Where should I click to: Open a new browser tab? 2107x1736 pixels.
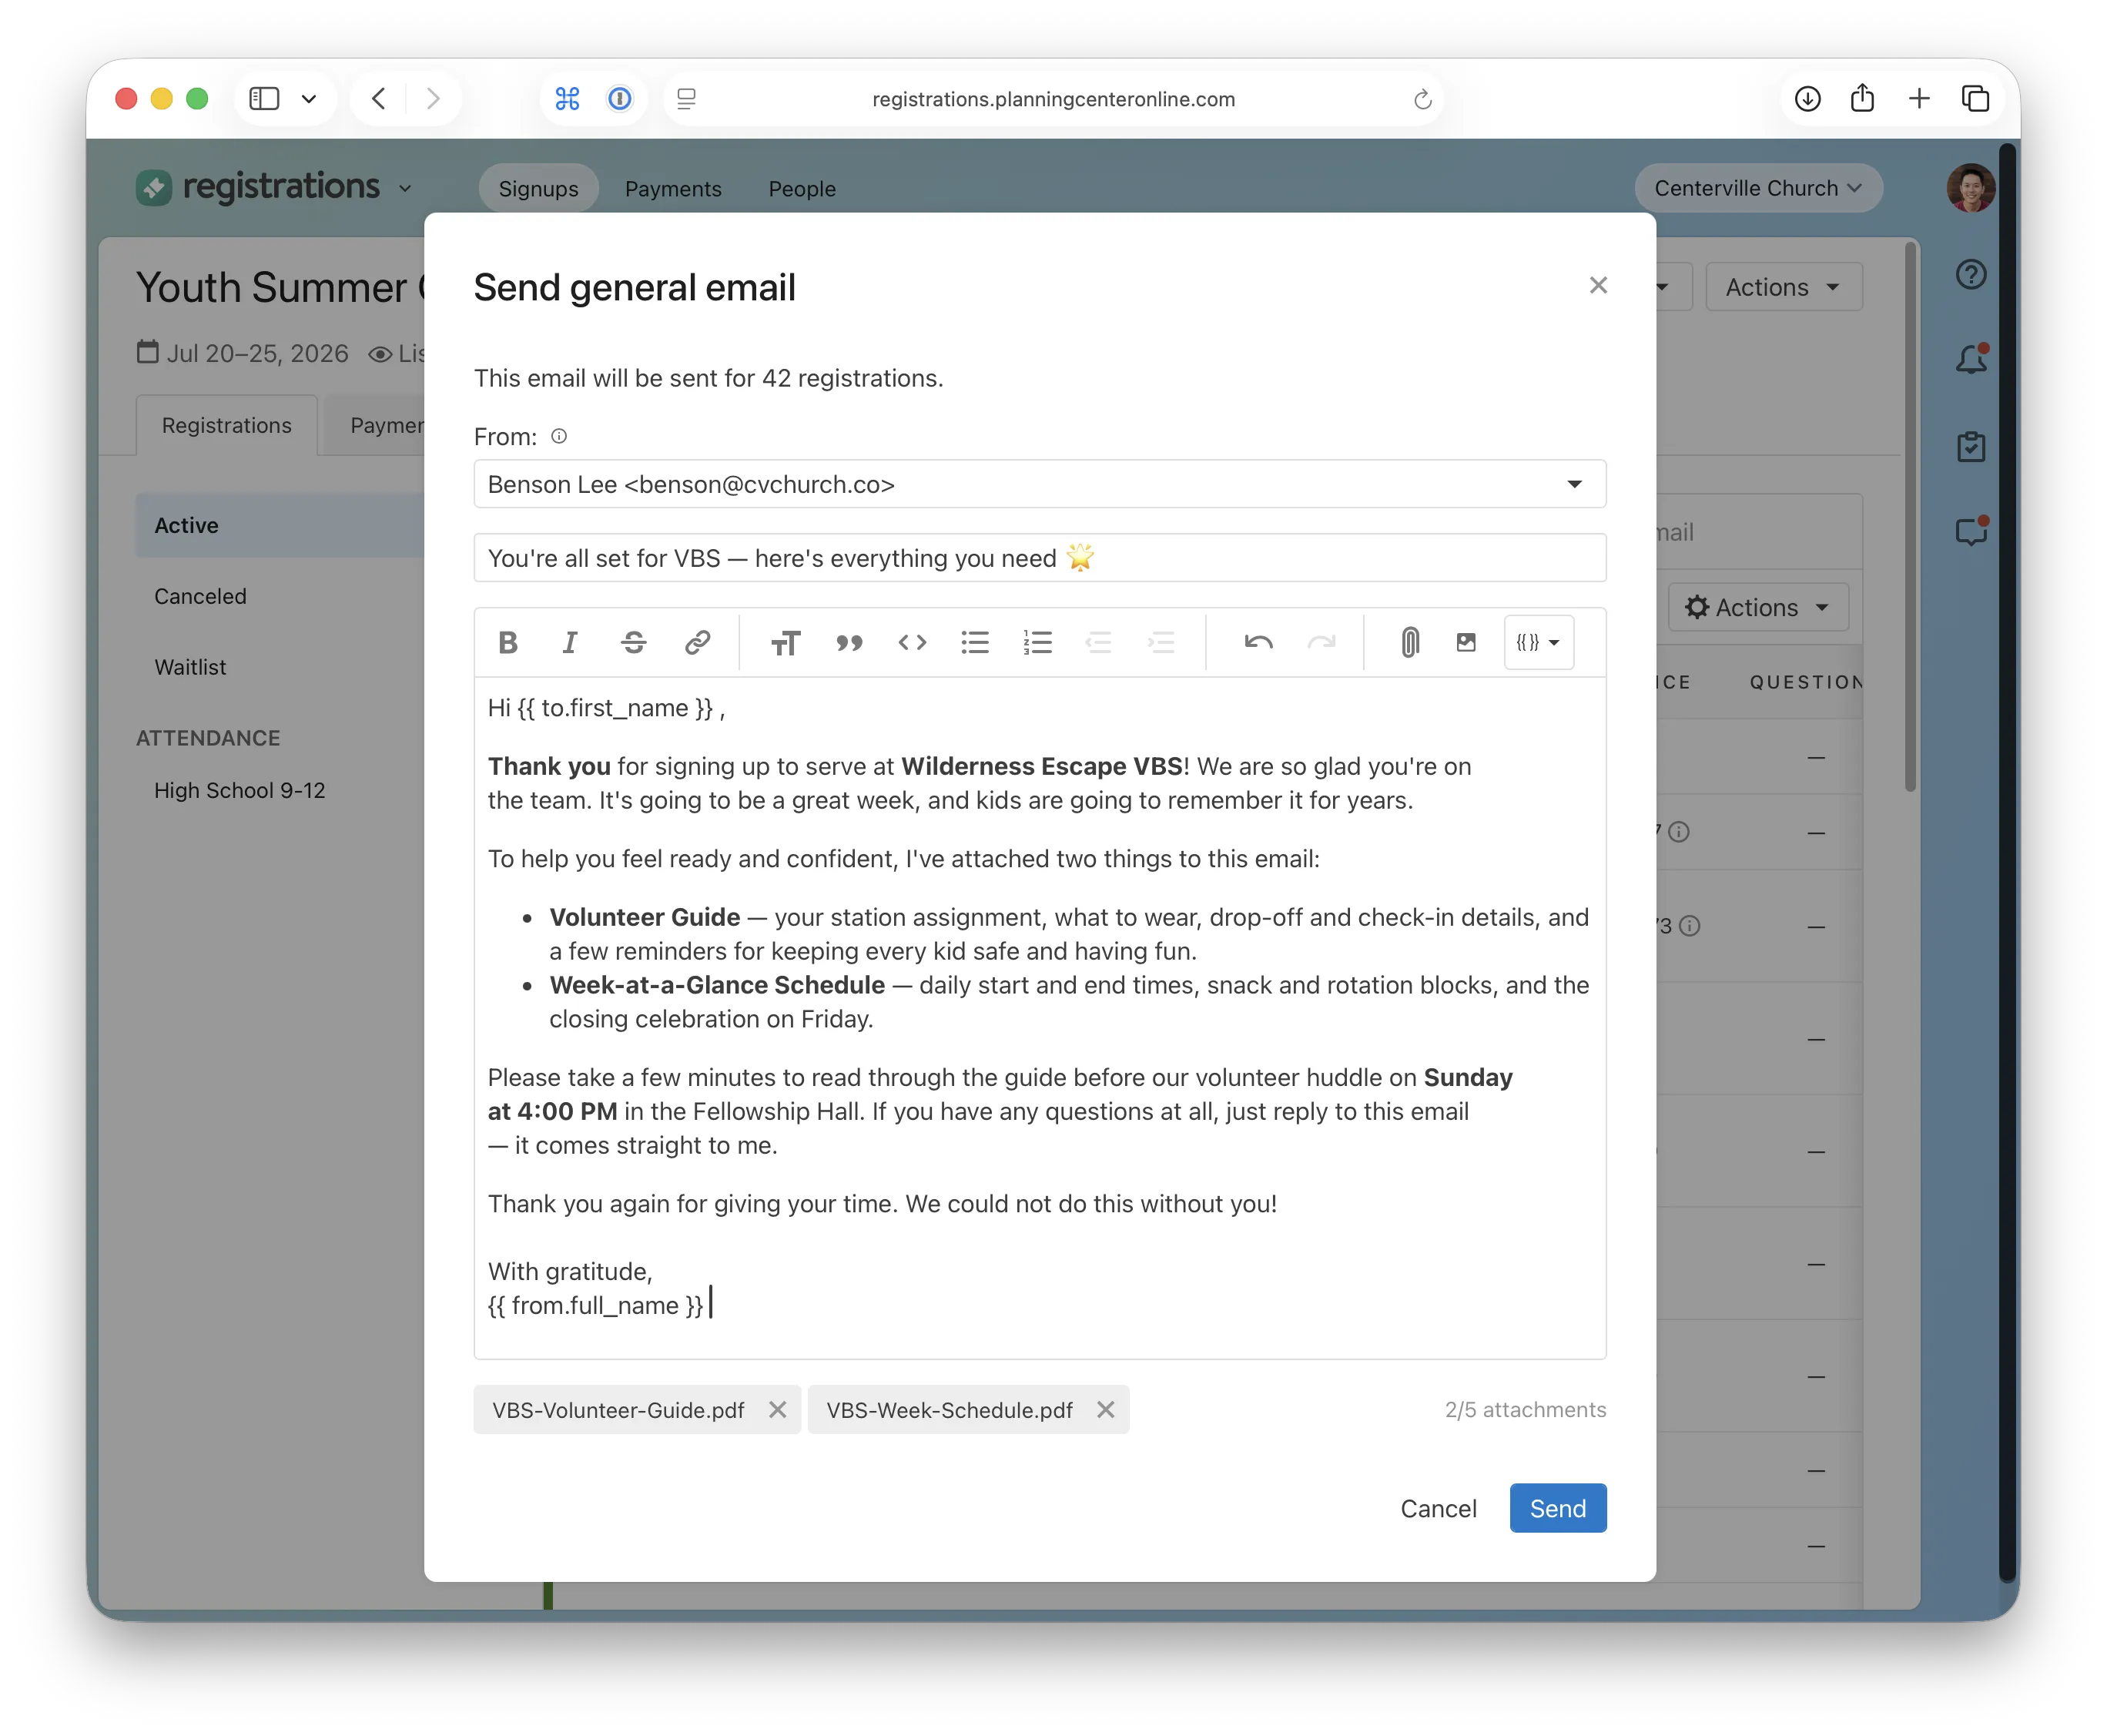tap(1918, 98)
